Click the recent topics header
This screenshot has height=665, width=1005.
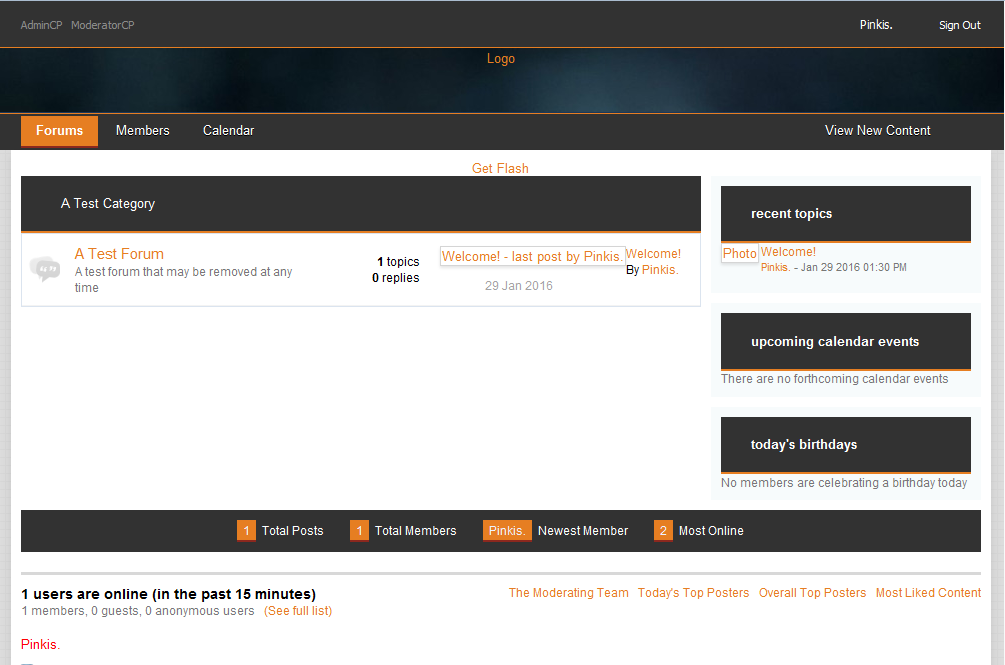click(x=845, y=214)
